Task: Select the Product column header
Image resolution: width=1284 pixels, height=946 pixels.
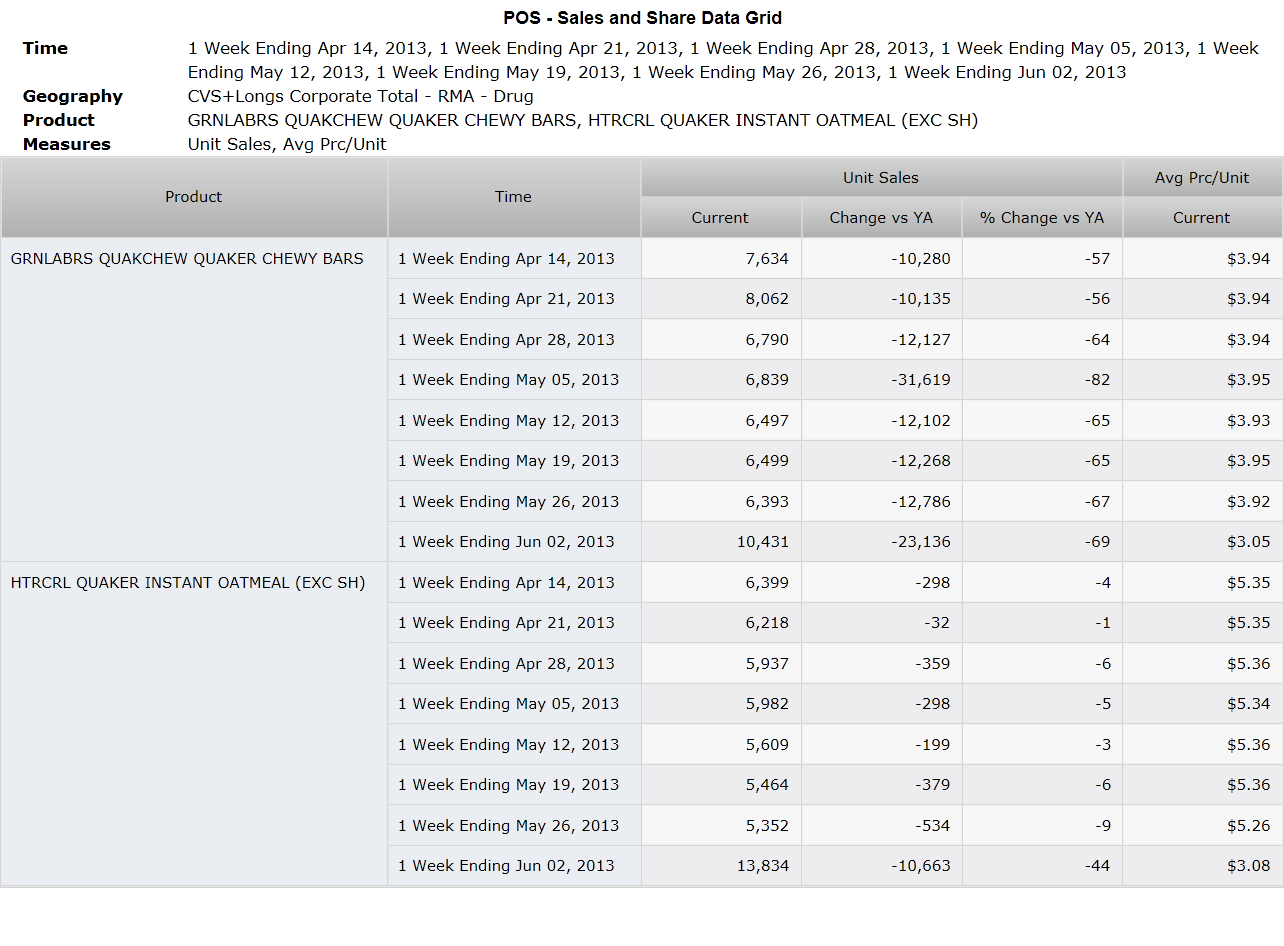Action: 194,197
